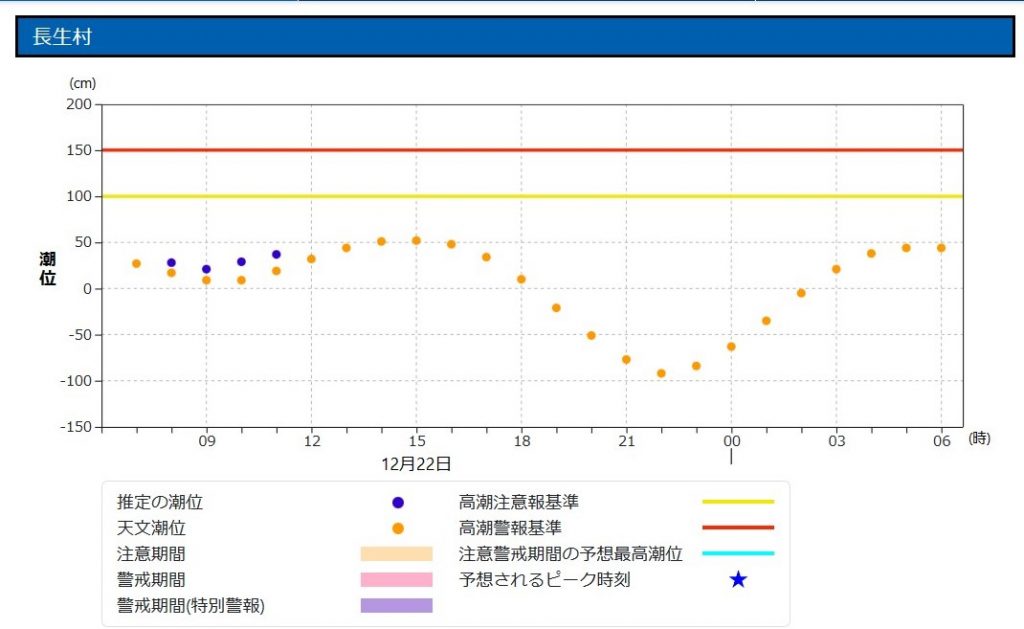Click the 天文潮位 legend label
Viewport: 1024px width, 629px height.
[152, 528]
